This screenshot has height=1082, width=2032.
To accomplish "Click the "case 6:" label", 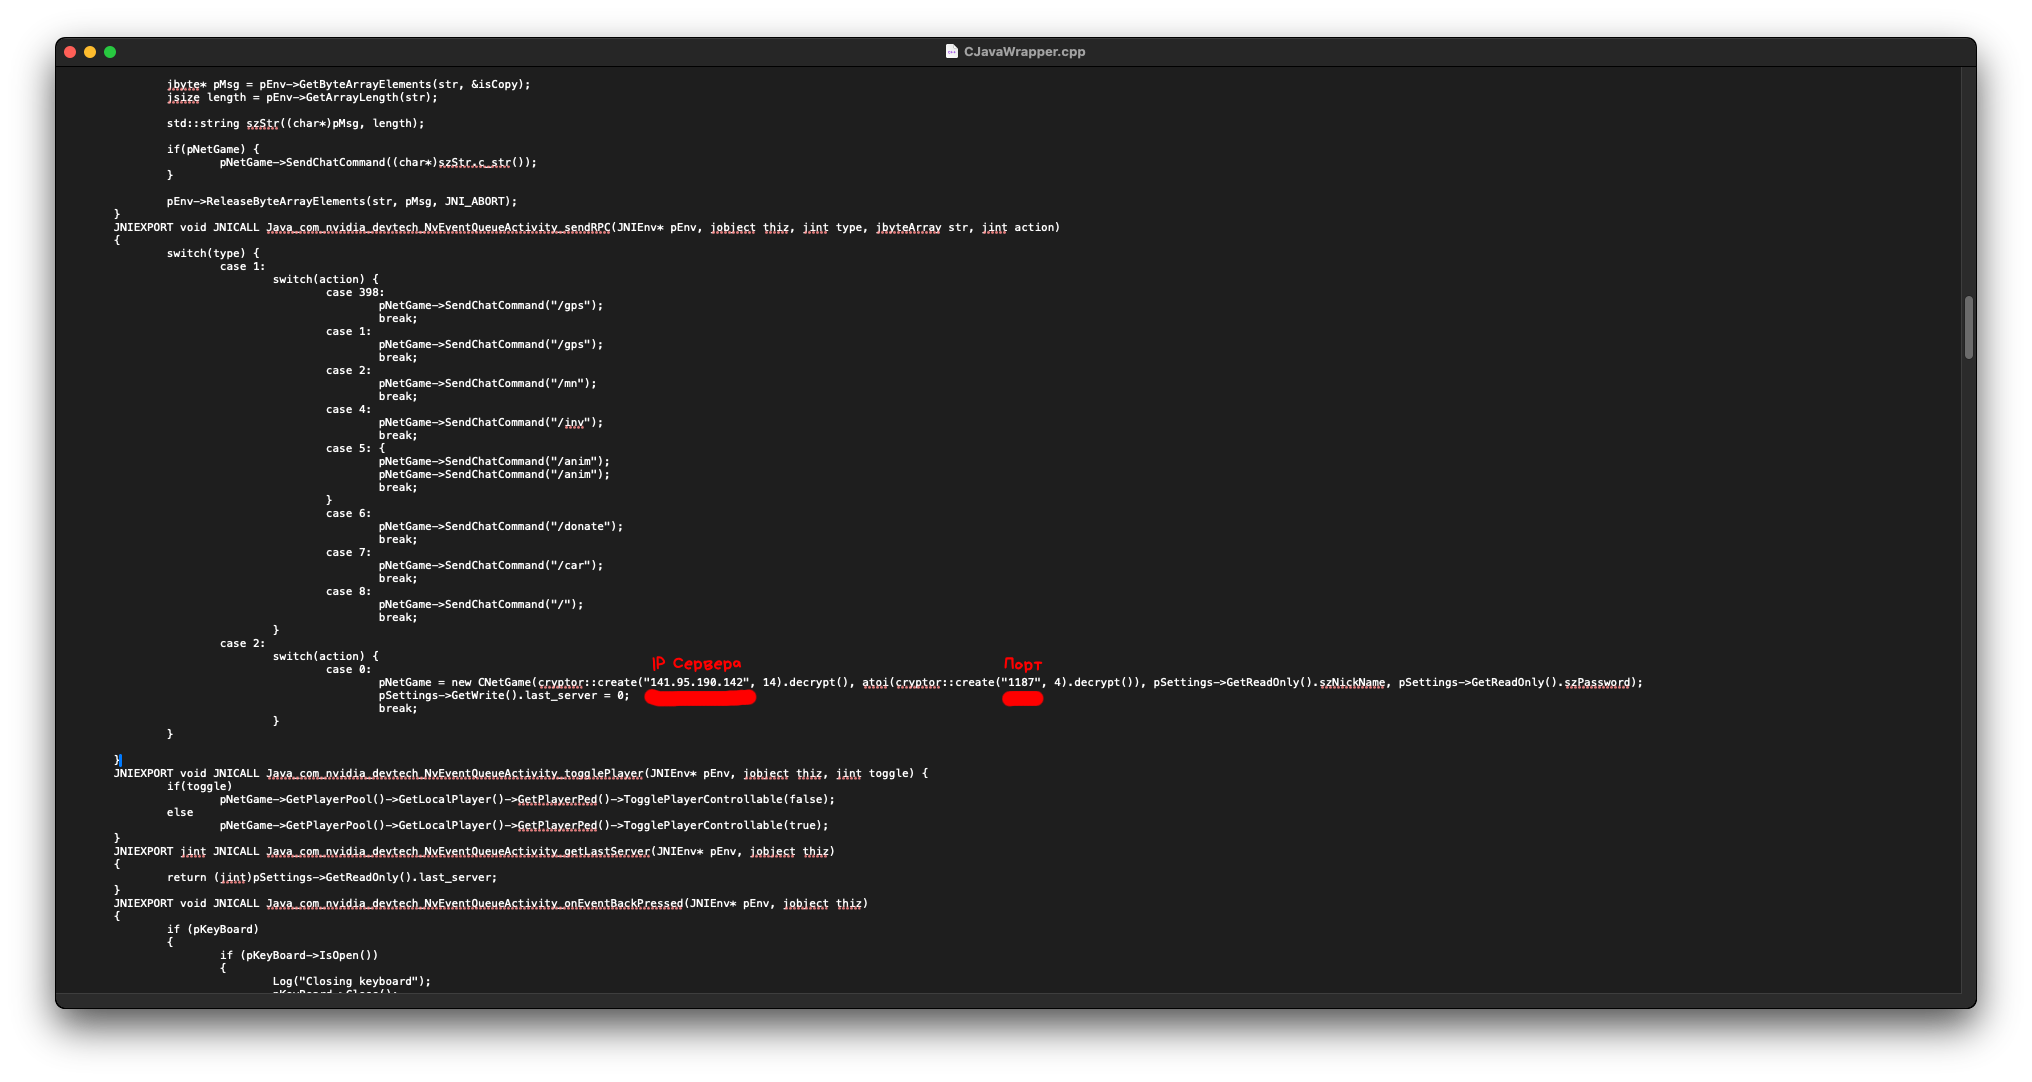I will pyautogui.click(x=348, y=513).
